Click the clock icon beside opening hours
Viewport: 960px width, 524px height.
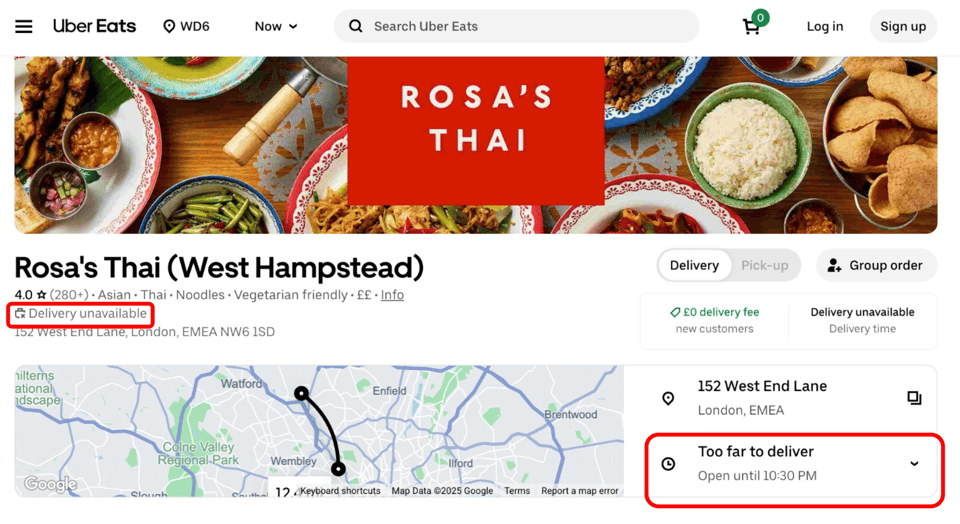pos(668,464)
